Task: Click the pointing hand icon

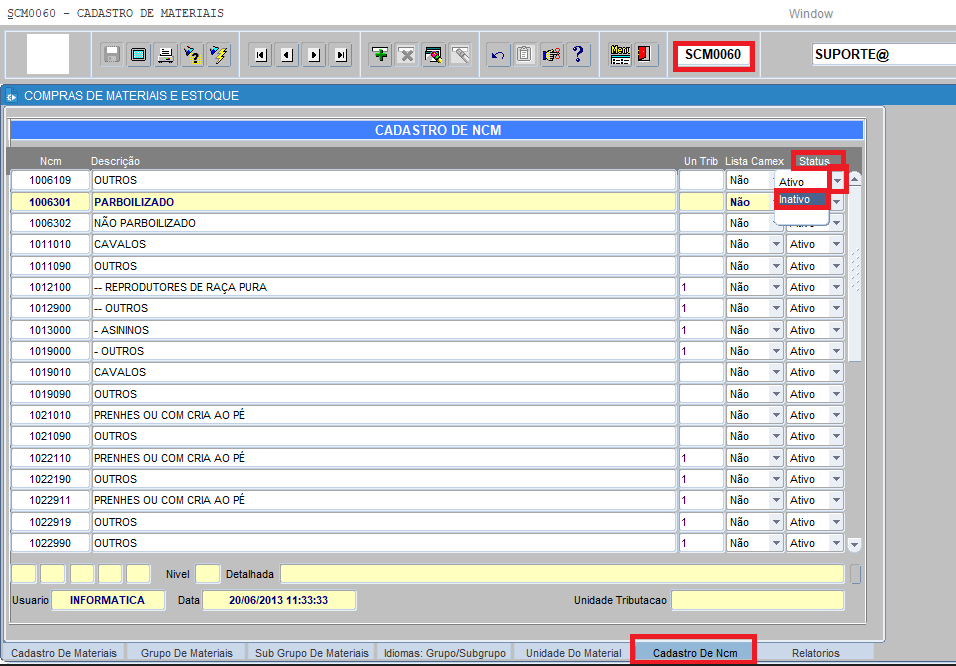Action: coord(551,55)
